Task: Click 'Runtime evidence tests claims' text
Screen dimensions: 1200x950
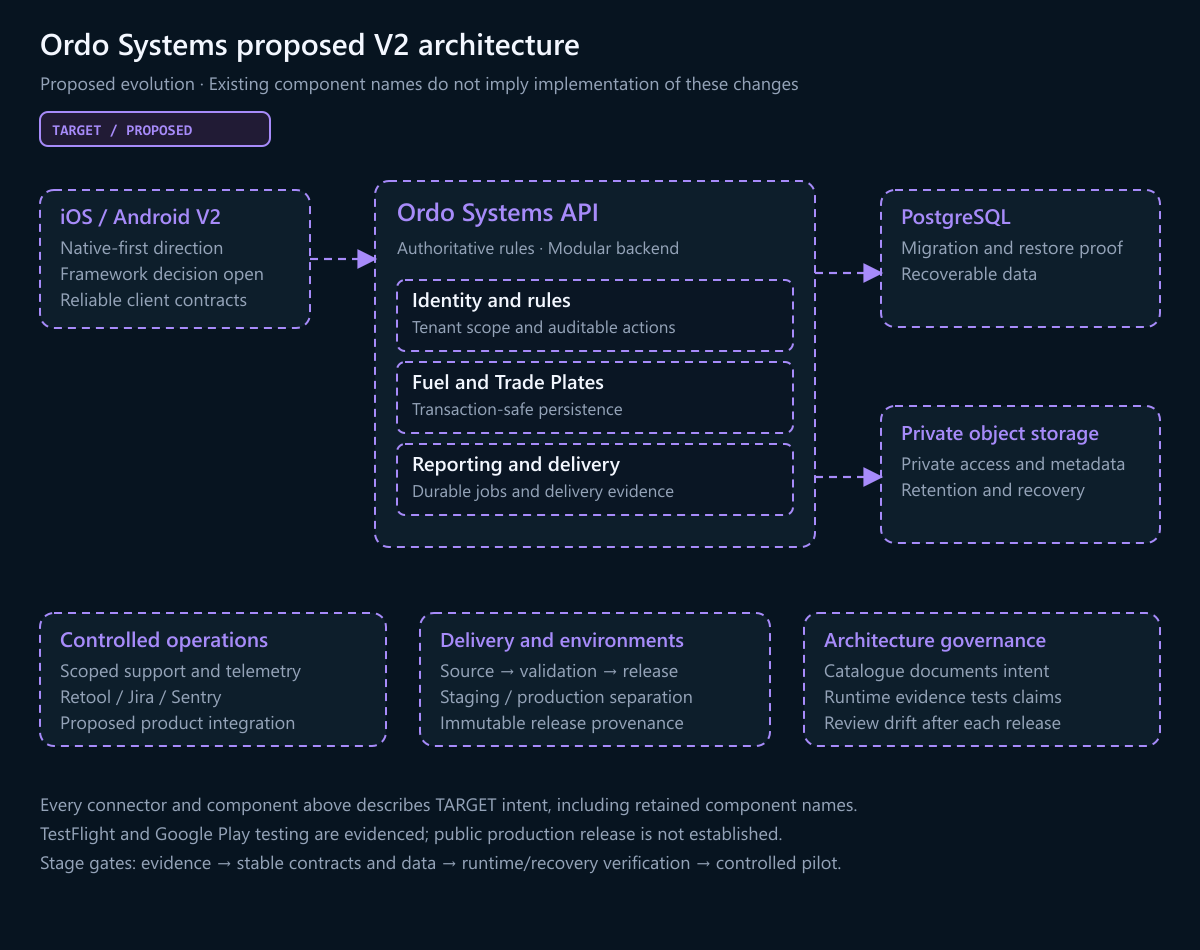Action: coord(943,697)
